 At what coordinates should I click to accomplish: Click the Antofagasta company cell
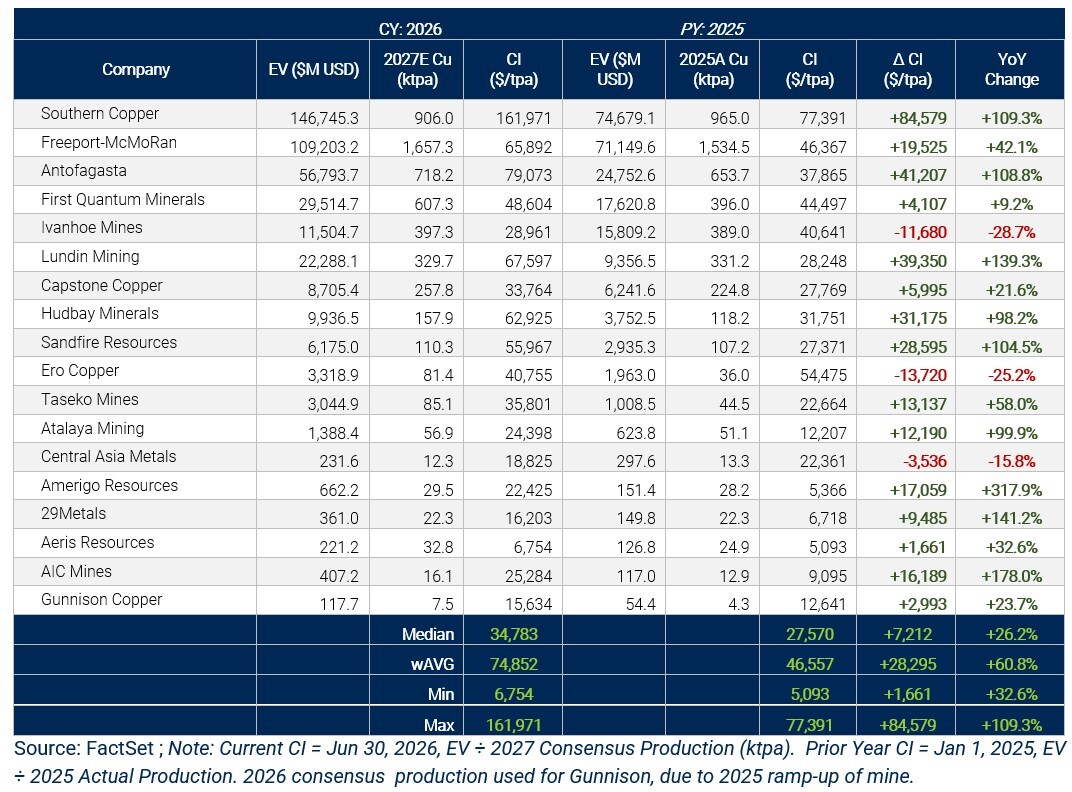pos(83,170)
